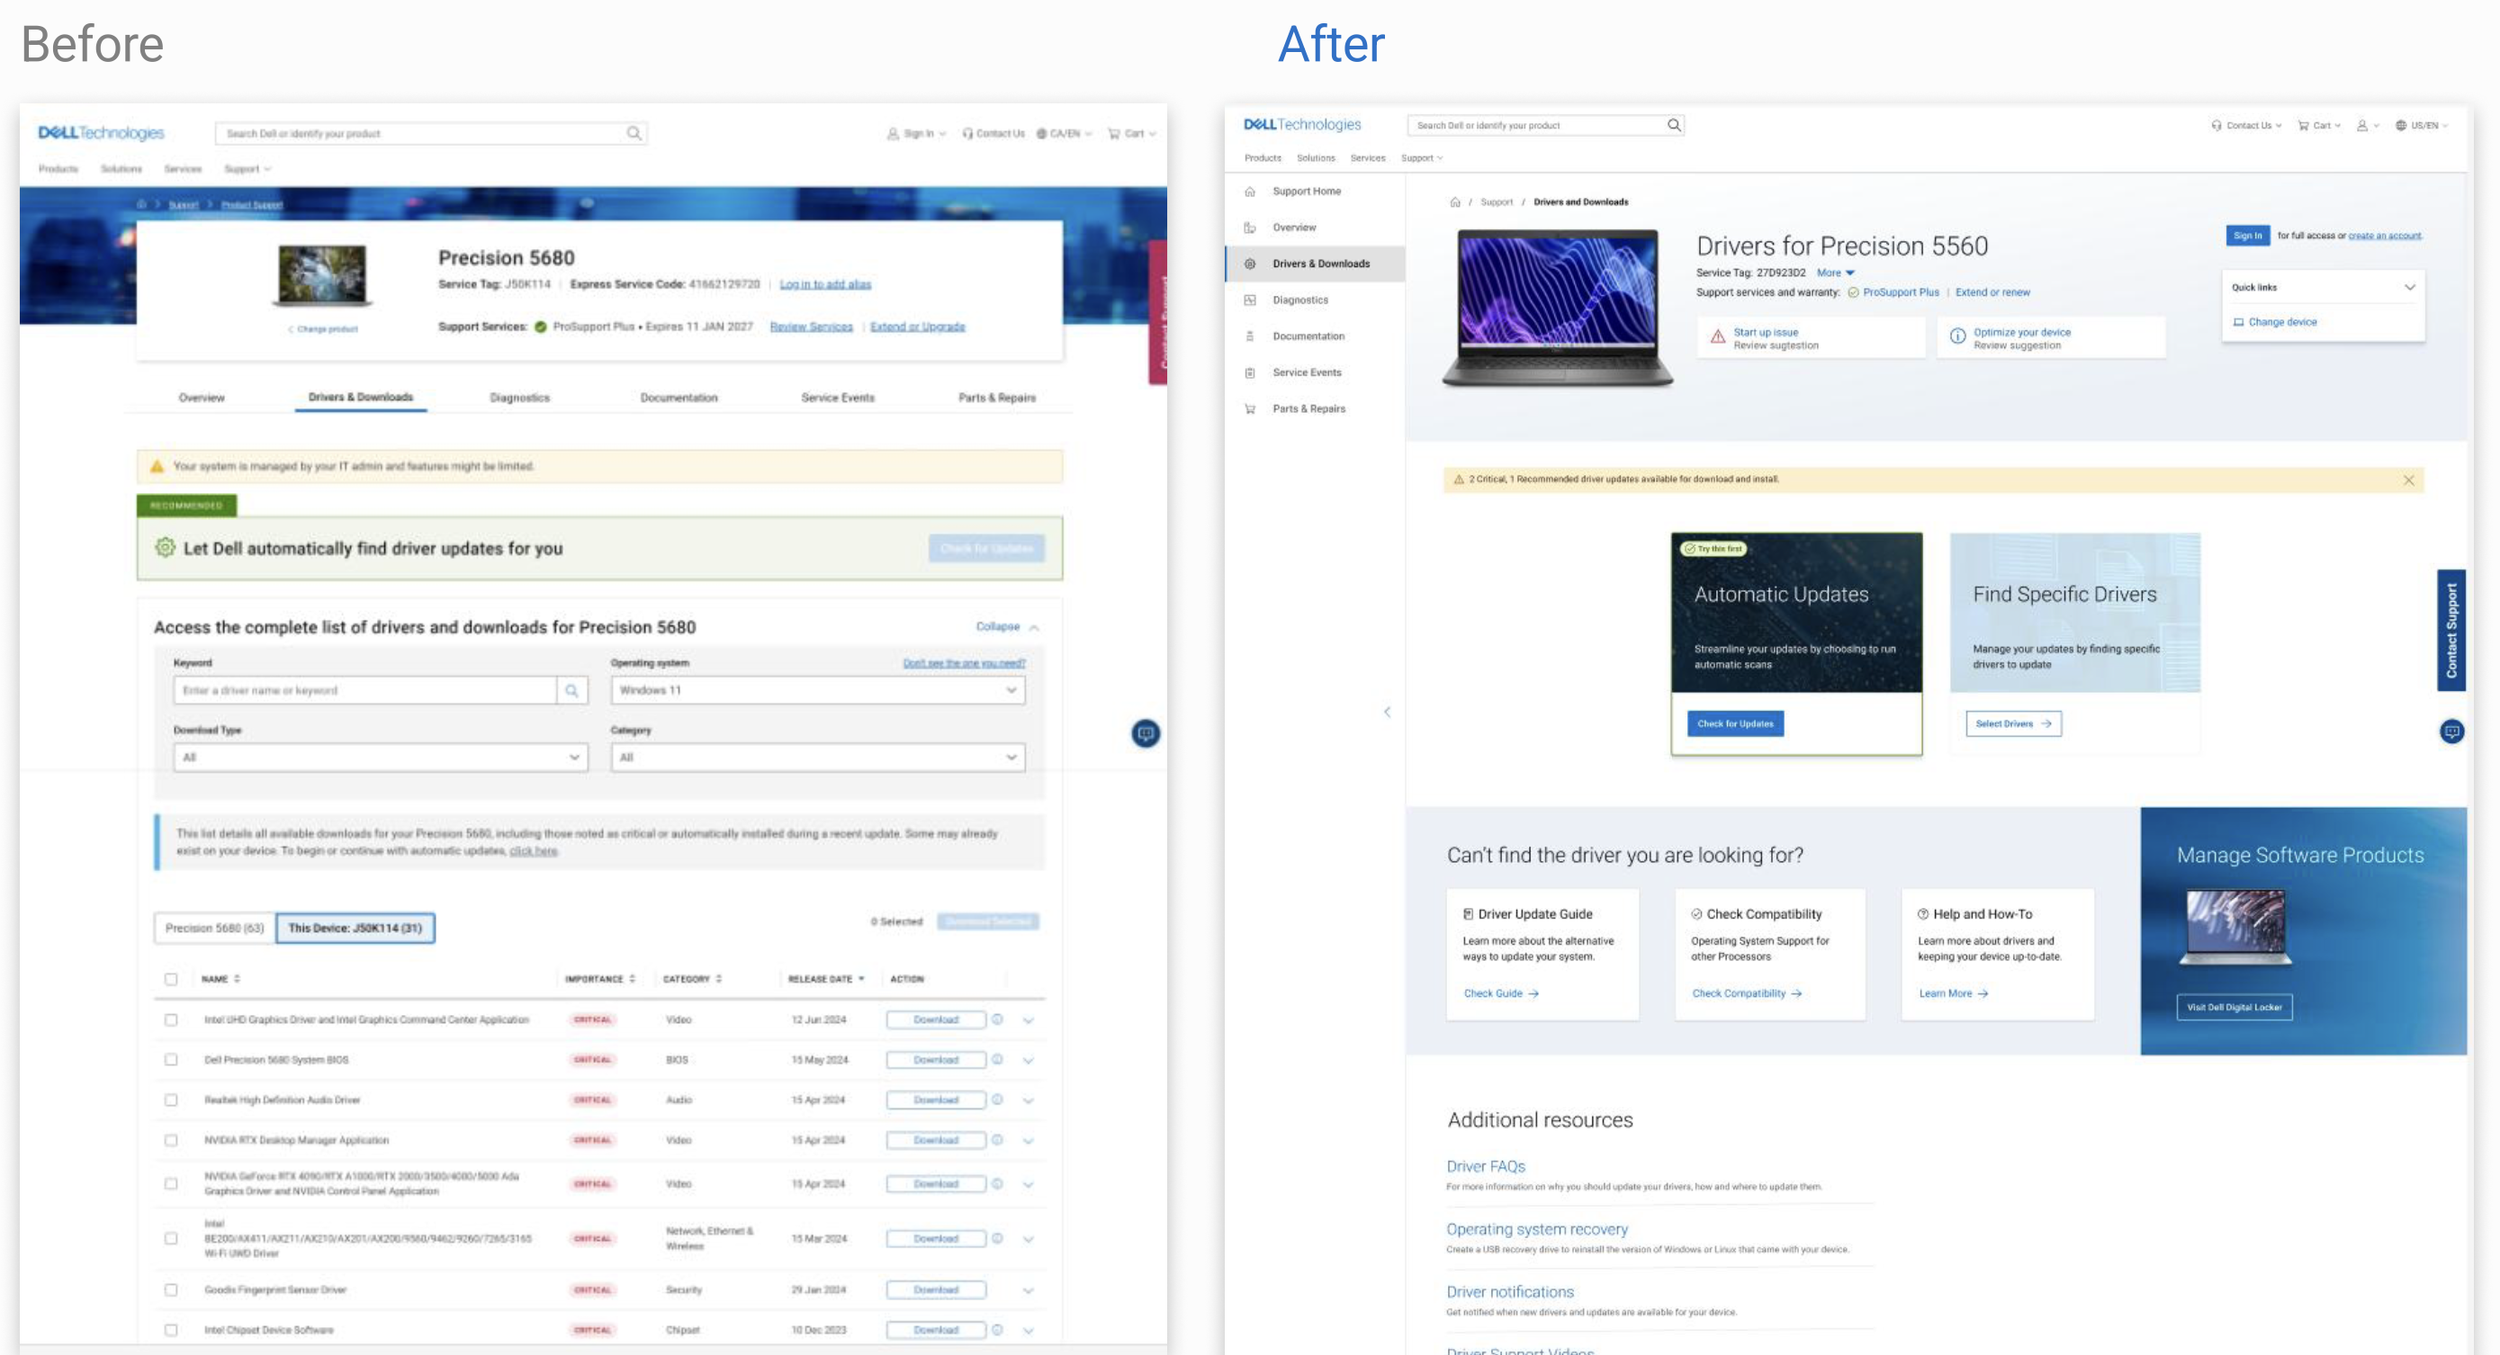Check the NVIDIA RTX Desktop Manager Application checkbox
Screen dimensions: 2500x1355
[x=171, y=1140]
